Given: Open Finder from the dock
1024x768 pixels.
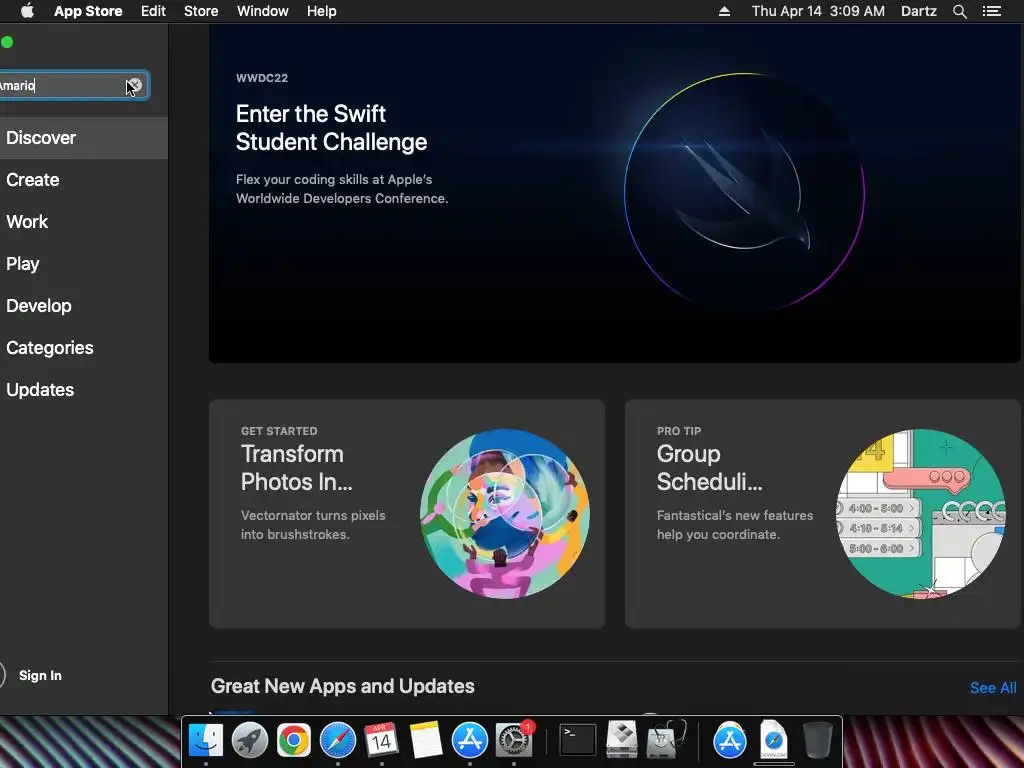Looking at the screenshot, I should point(206,741).
